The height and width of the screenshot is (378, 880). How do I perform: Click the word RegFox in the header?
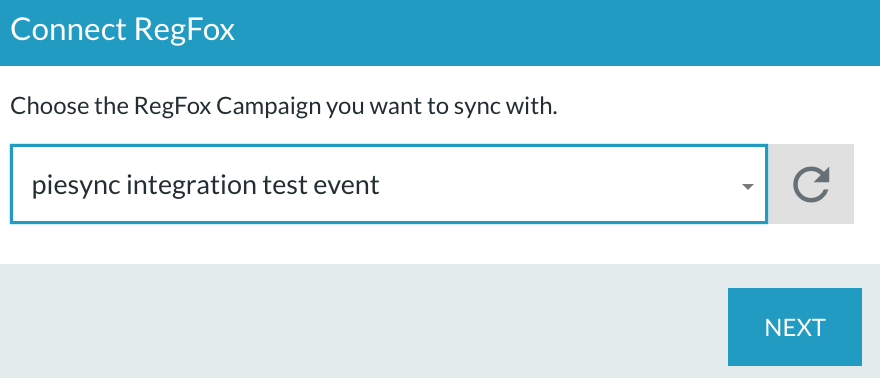pos(184,30)
